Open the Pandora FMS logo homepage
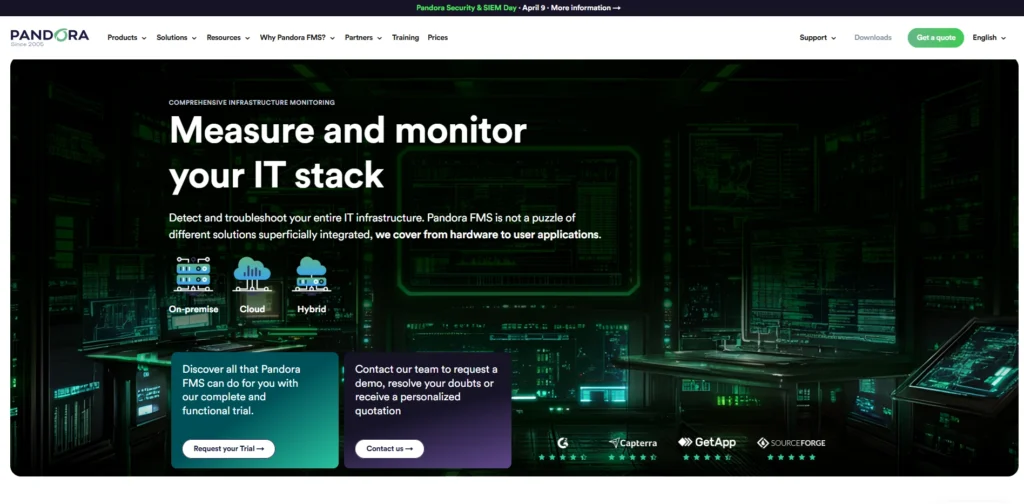This screenshot has height=504, width=1024. click(50, 37)
